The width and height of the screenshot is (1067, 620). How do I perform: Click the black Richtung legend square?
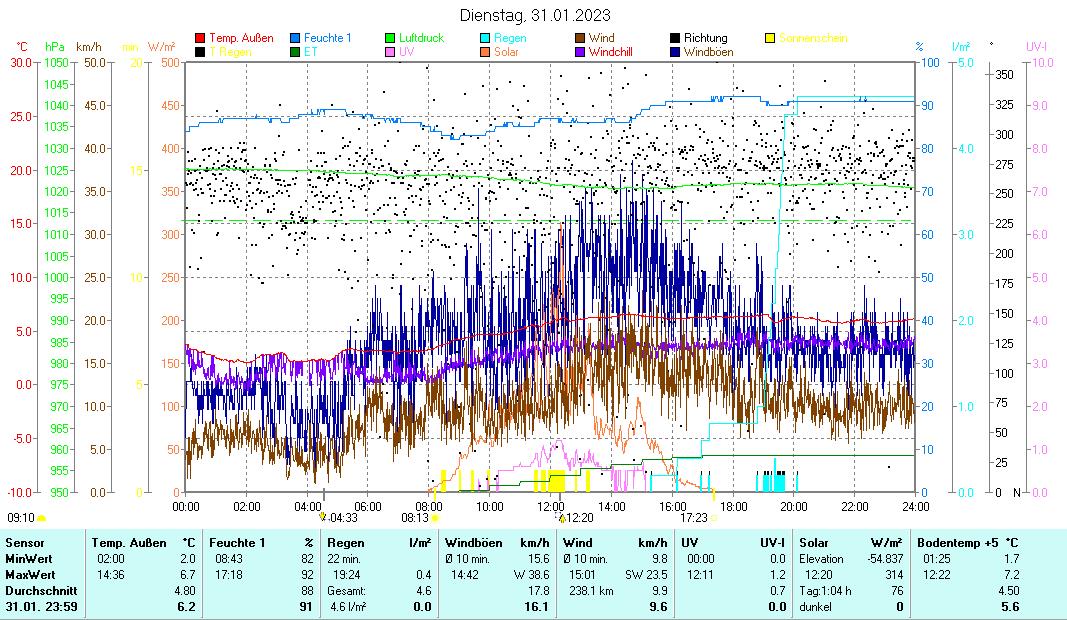tap(675, 38)
